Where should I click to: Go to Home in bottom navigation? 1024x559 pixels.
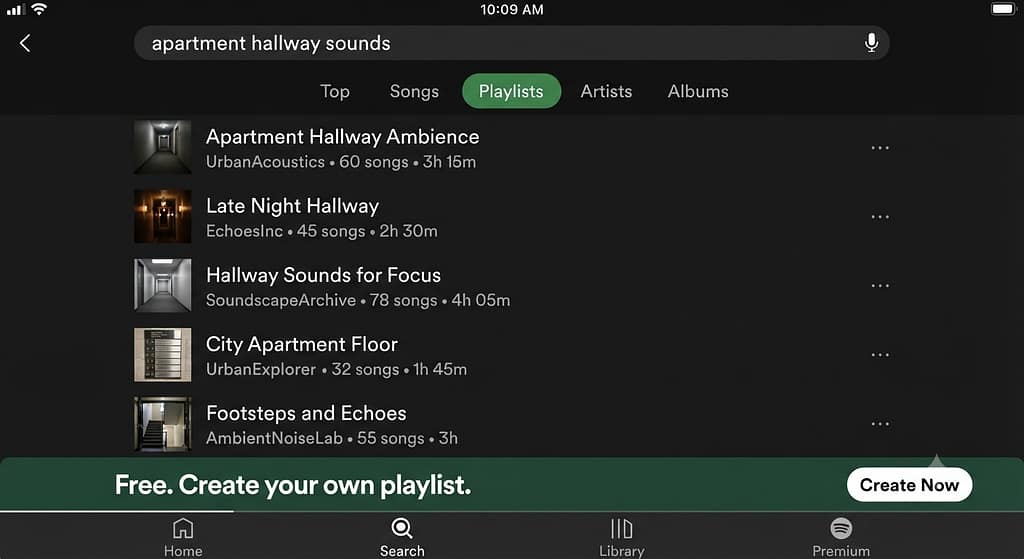tap(183, 537)
